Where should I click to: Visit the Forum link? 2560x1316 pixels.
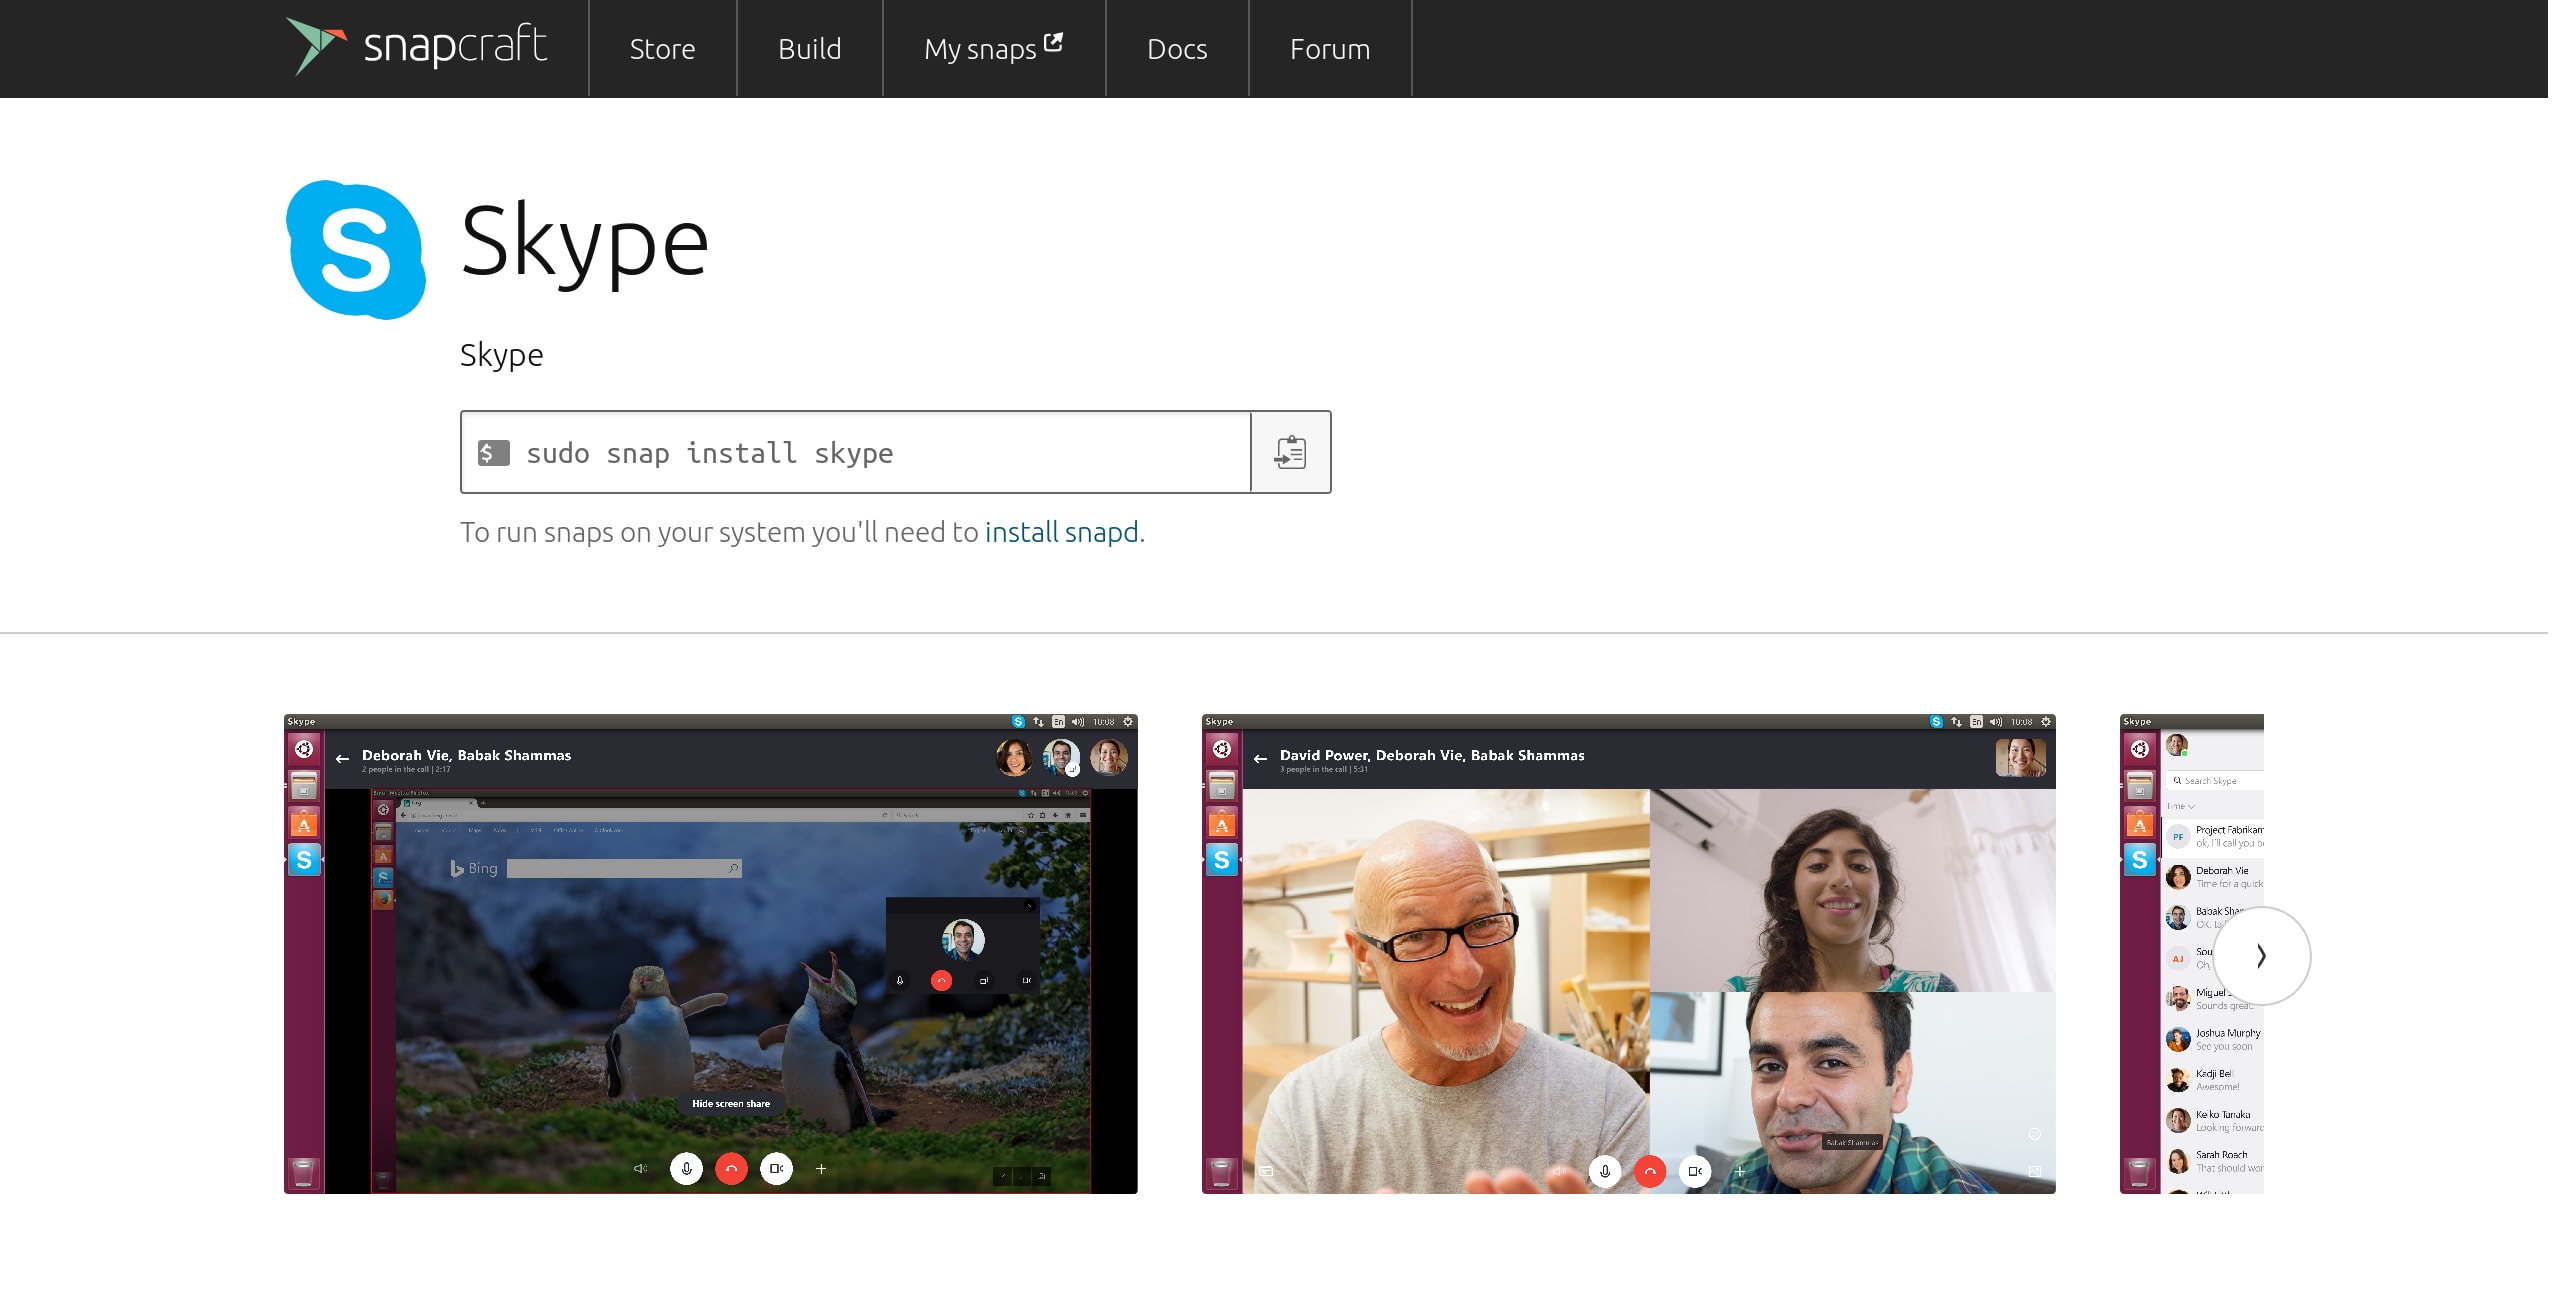1329,49
